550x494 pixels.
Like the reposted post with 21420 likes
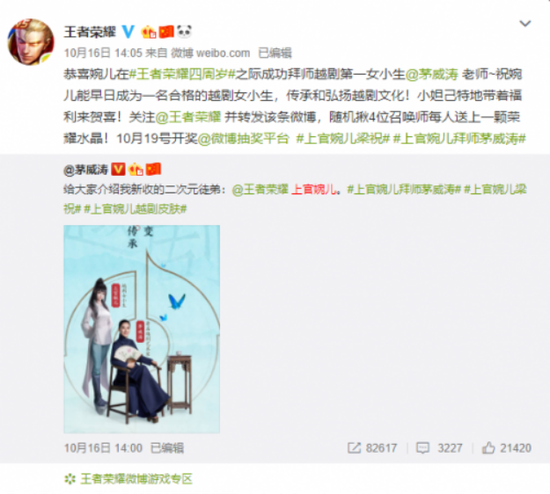click(x=488, y=448)
